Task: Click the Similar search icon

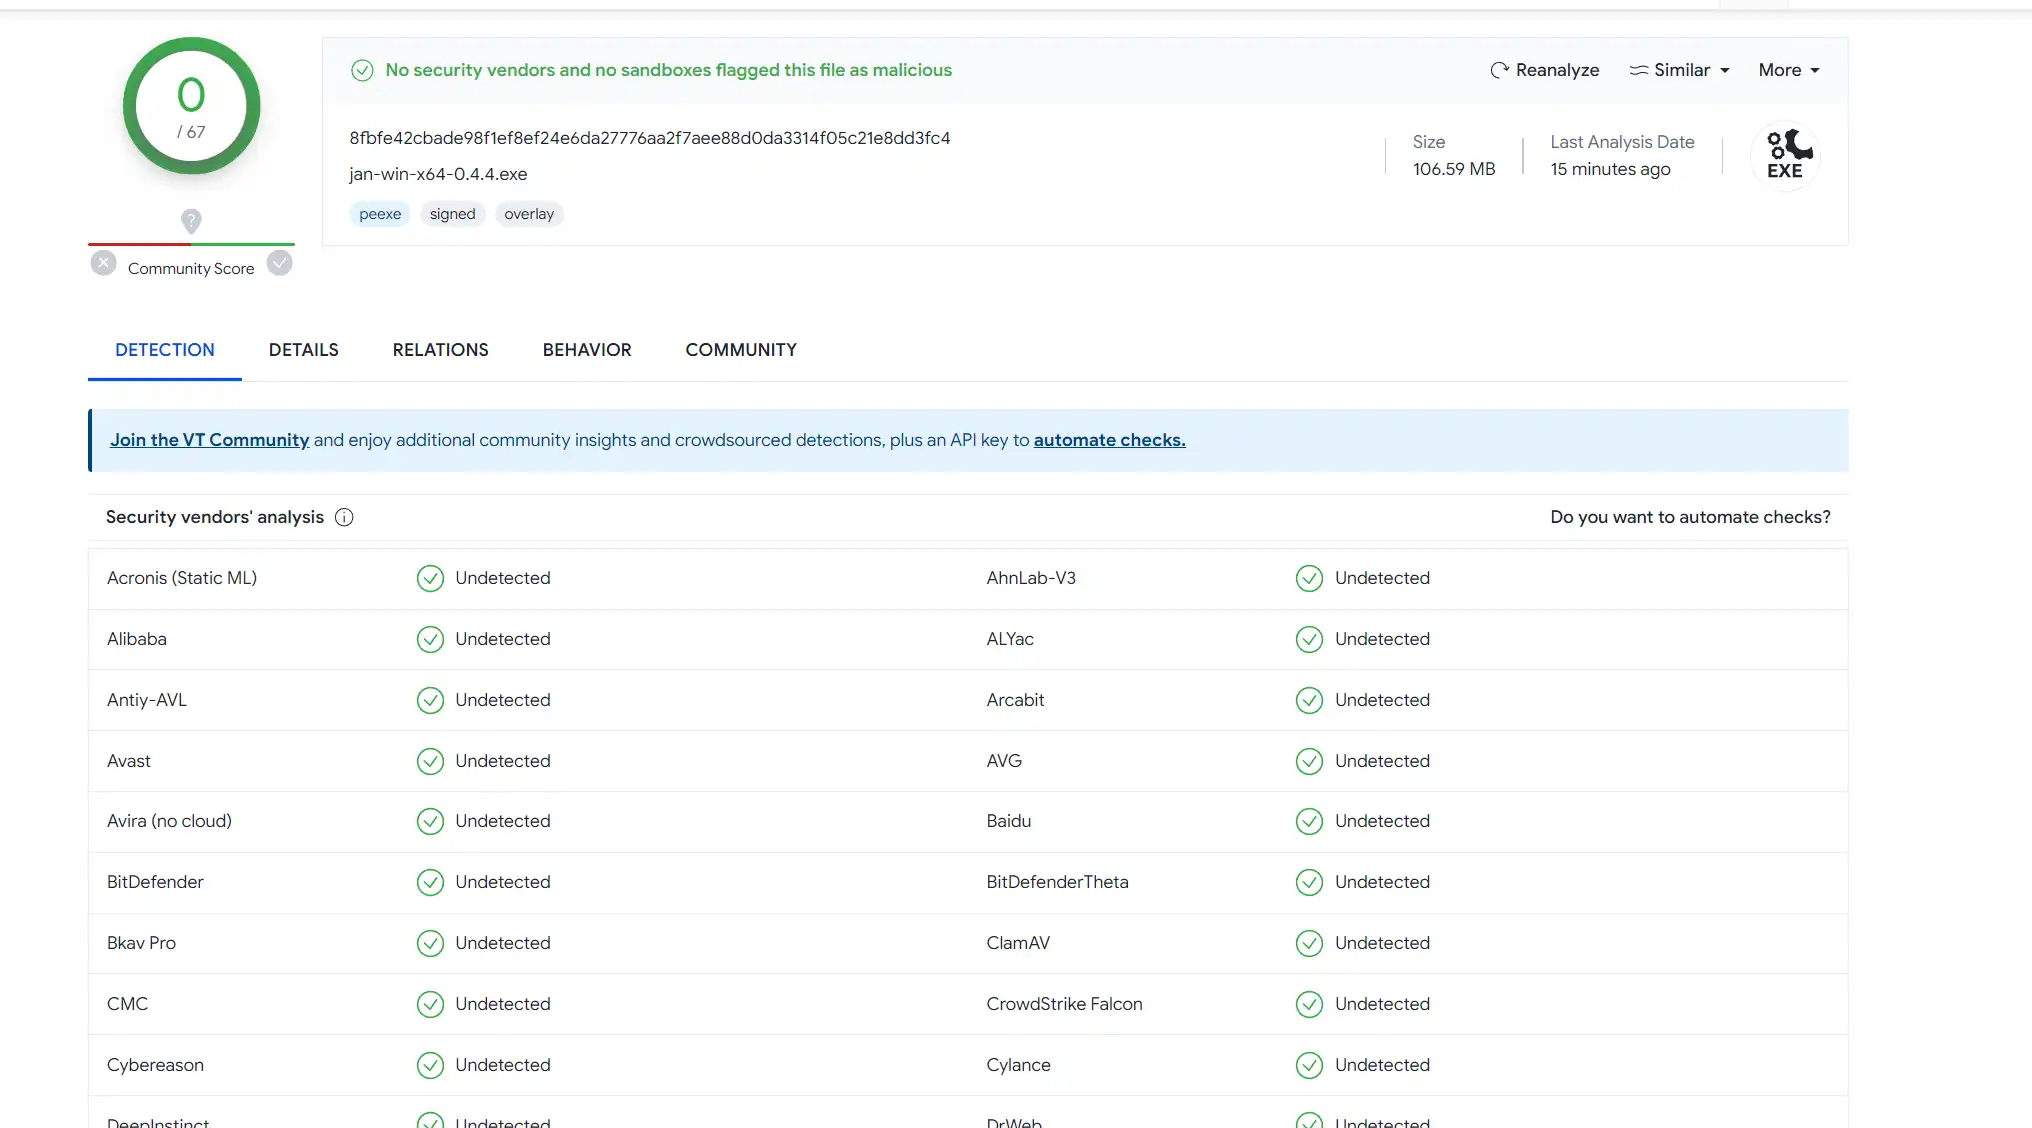Action: tap(1638, 70)
